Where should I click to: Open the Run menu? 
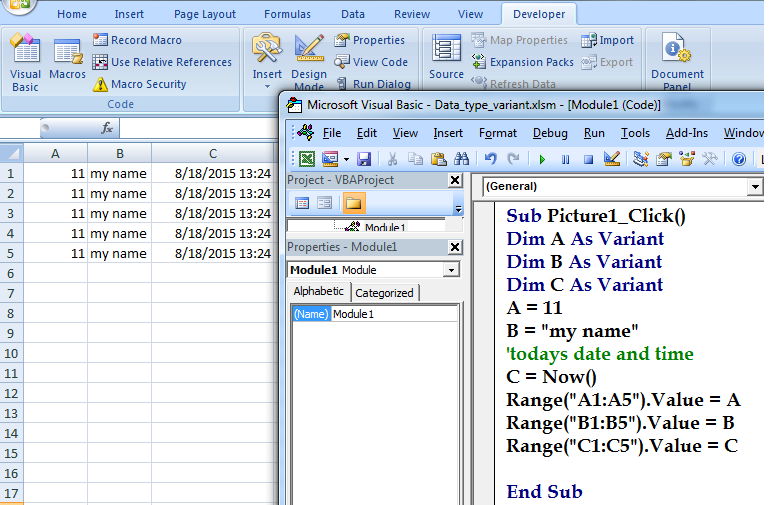coord(594,133)
